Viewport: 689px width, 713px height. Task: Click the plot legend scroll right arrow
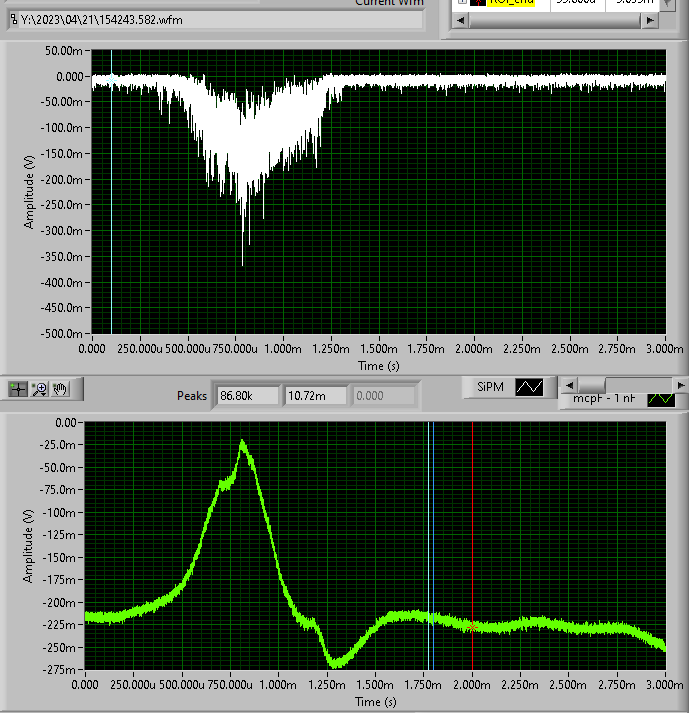(681, 385)
